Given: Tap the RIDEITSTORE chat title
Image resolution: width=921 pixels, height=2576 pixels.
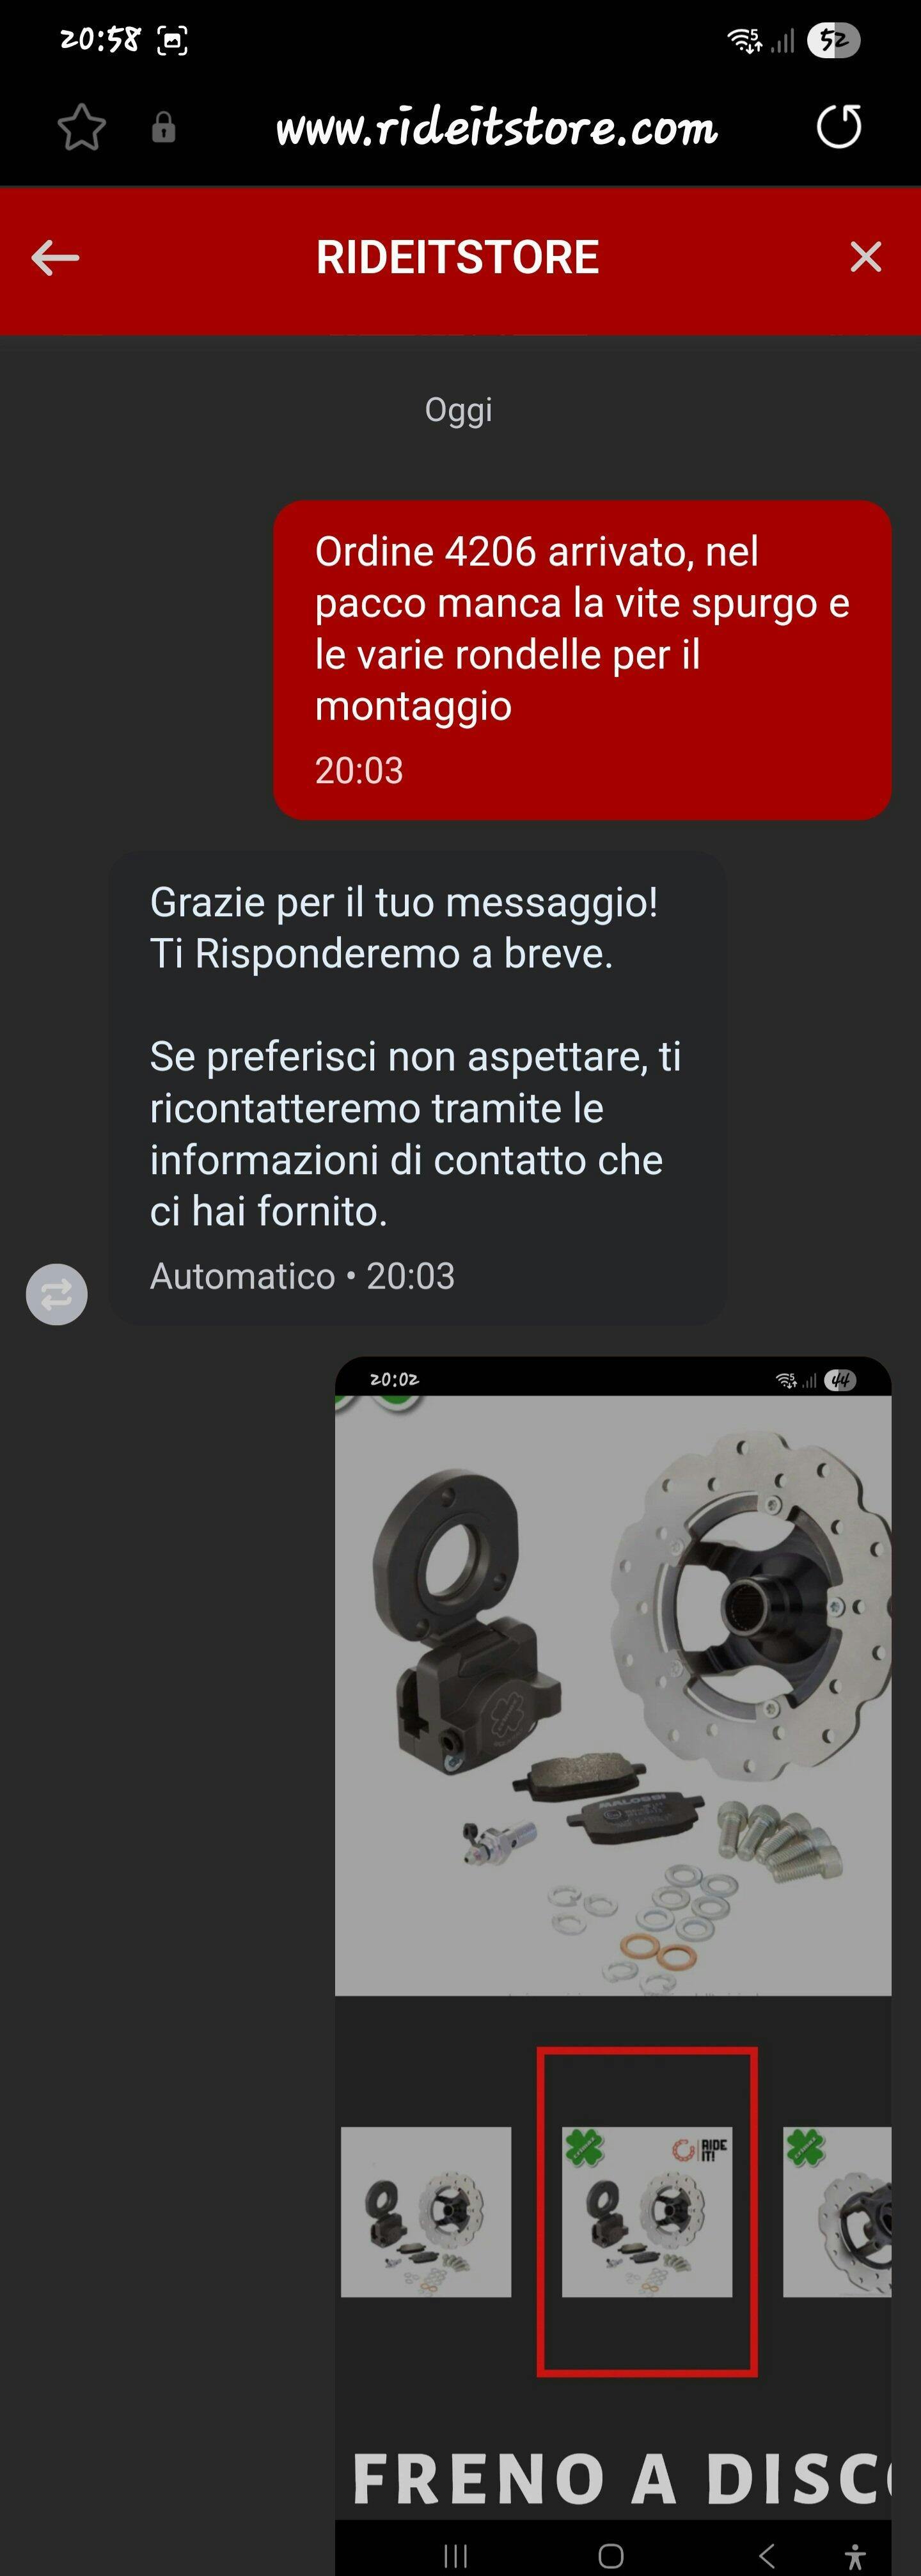Looking at the screenshot, I should click(x=458, y=257).
